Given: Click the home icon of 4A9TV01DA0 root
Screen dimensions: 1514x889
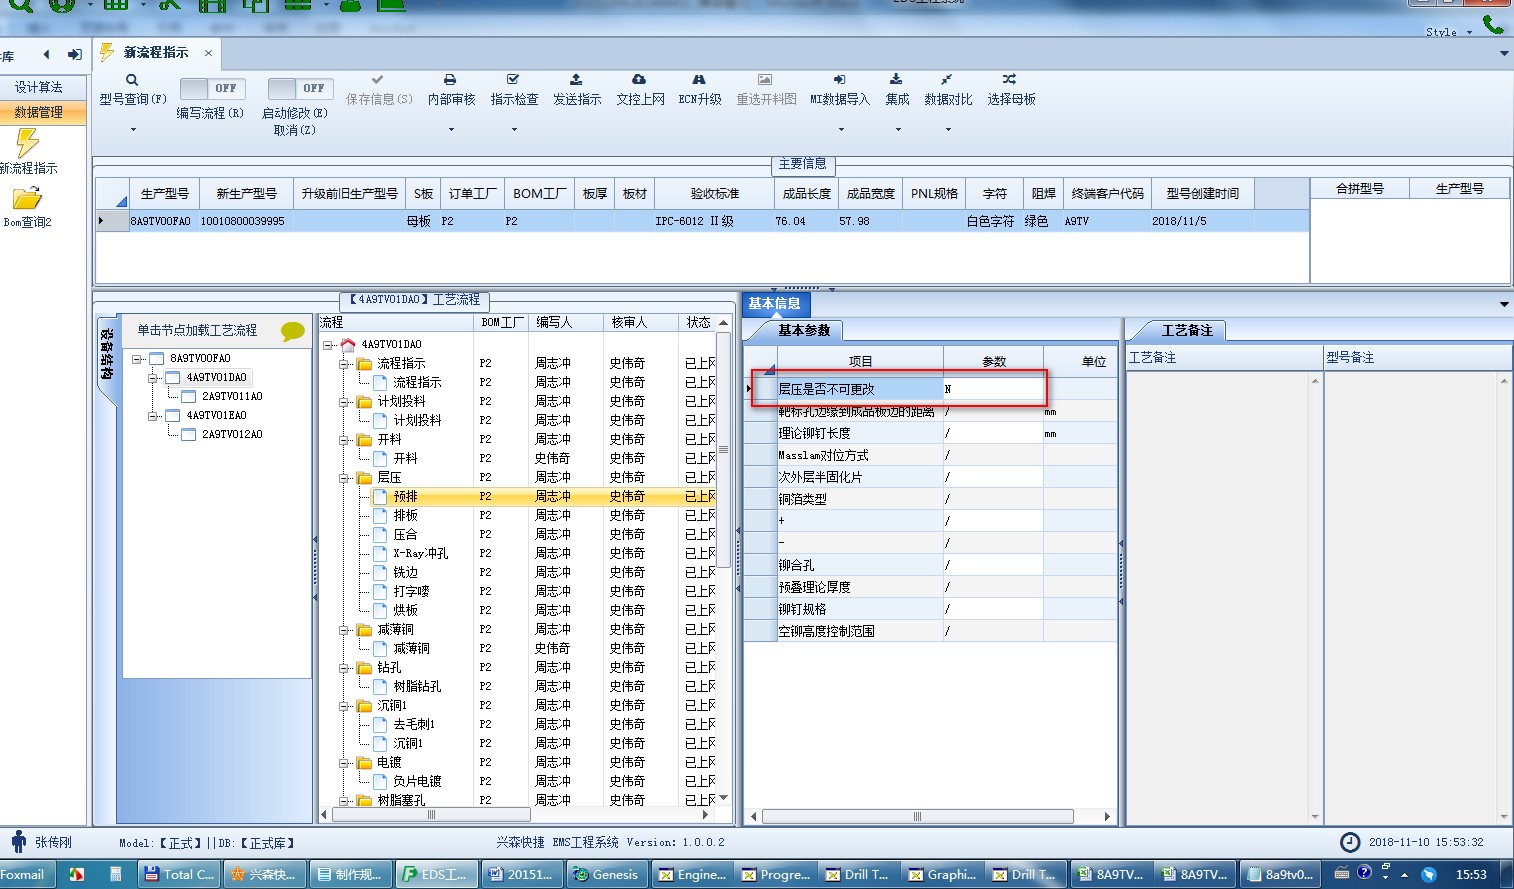Looking at the screenshot, I should click(x=348, y=344).
